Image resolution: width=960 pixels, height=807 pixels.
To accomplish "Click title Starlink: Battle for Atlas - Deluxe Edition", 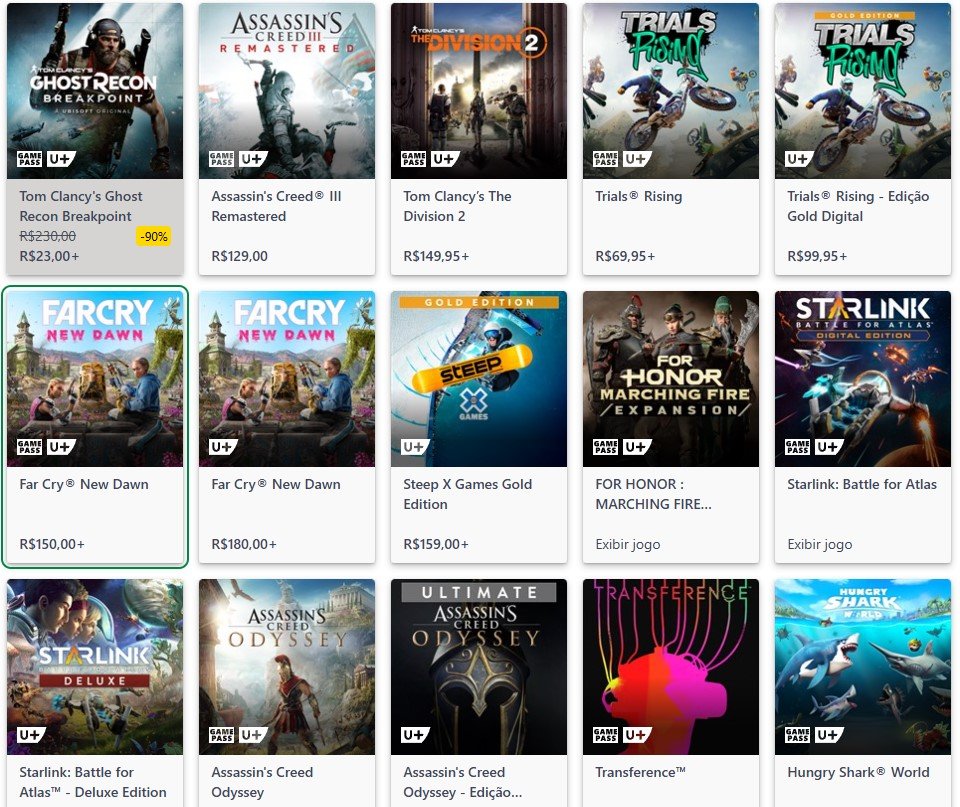I will pos(92,782).
